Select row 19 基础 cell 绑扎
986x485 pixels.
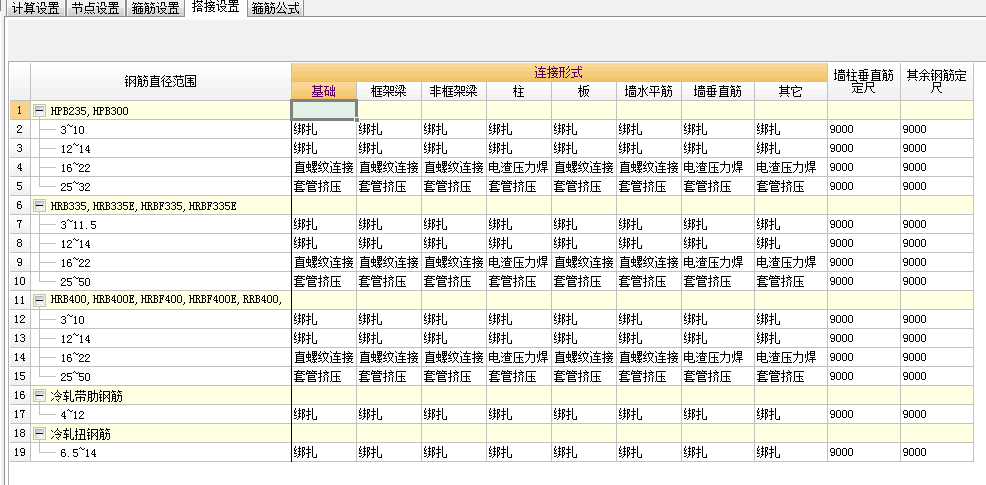click(x=324, y=452)
